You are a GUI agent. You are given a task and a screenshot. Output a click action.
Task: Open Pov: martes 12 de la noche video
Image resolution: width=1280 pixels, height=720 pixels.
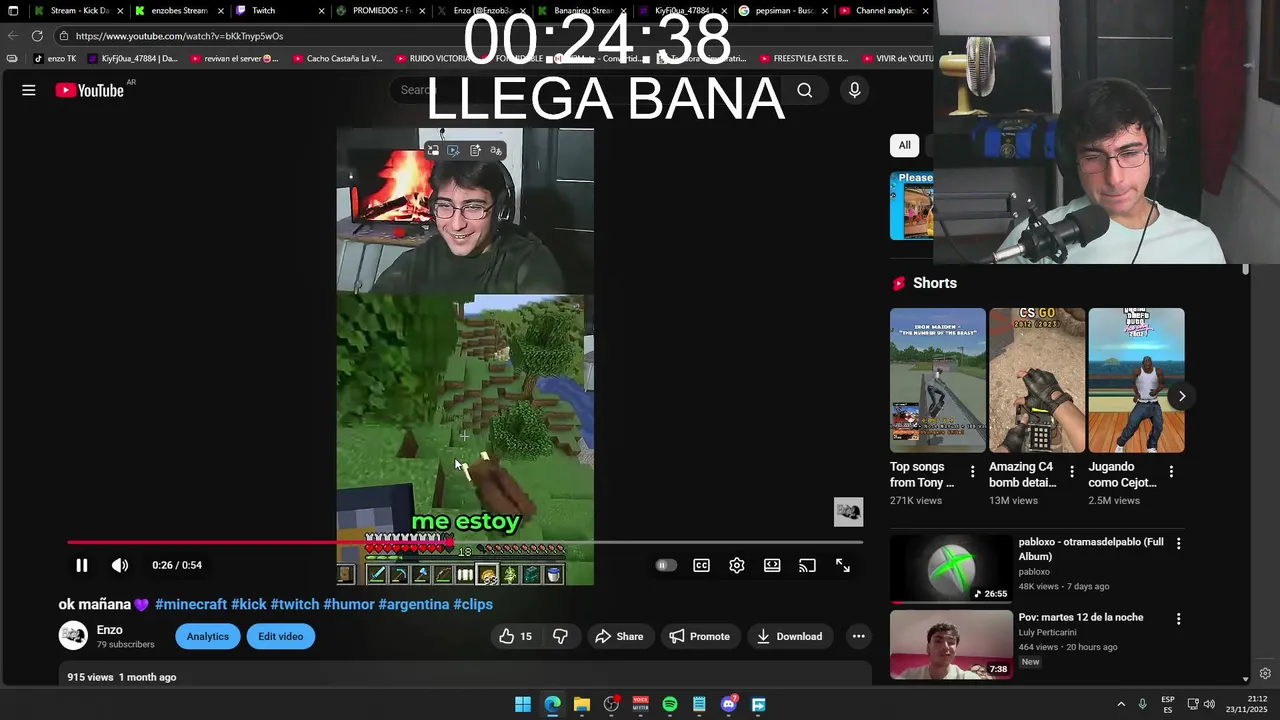click(951, 644)
